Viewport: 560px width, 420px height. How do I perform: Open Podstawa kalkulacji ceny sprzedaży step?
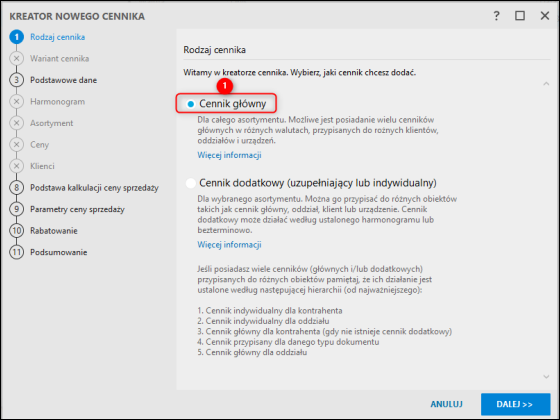(x=94, y=188)
